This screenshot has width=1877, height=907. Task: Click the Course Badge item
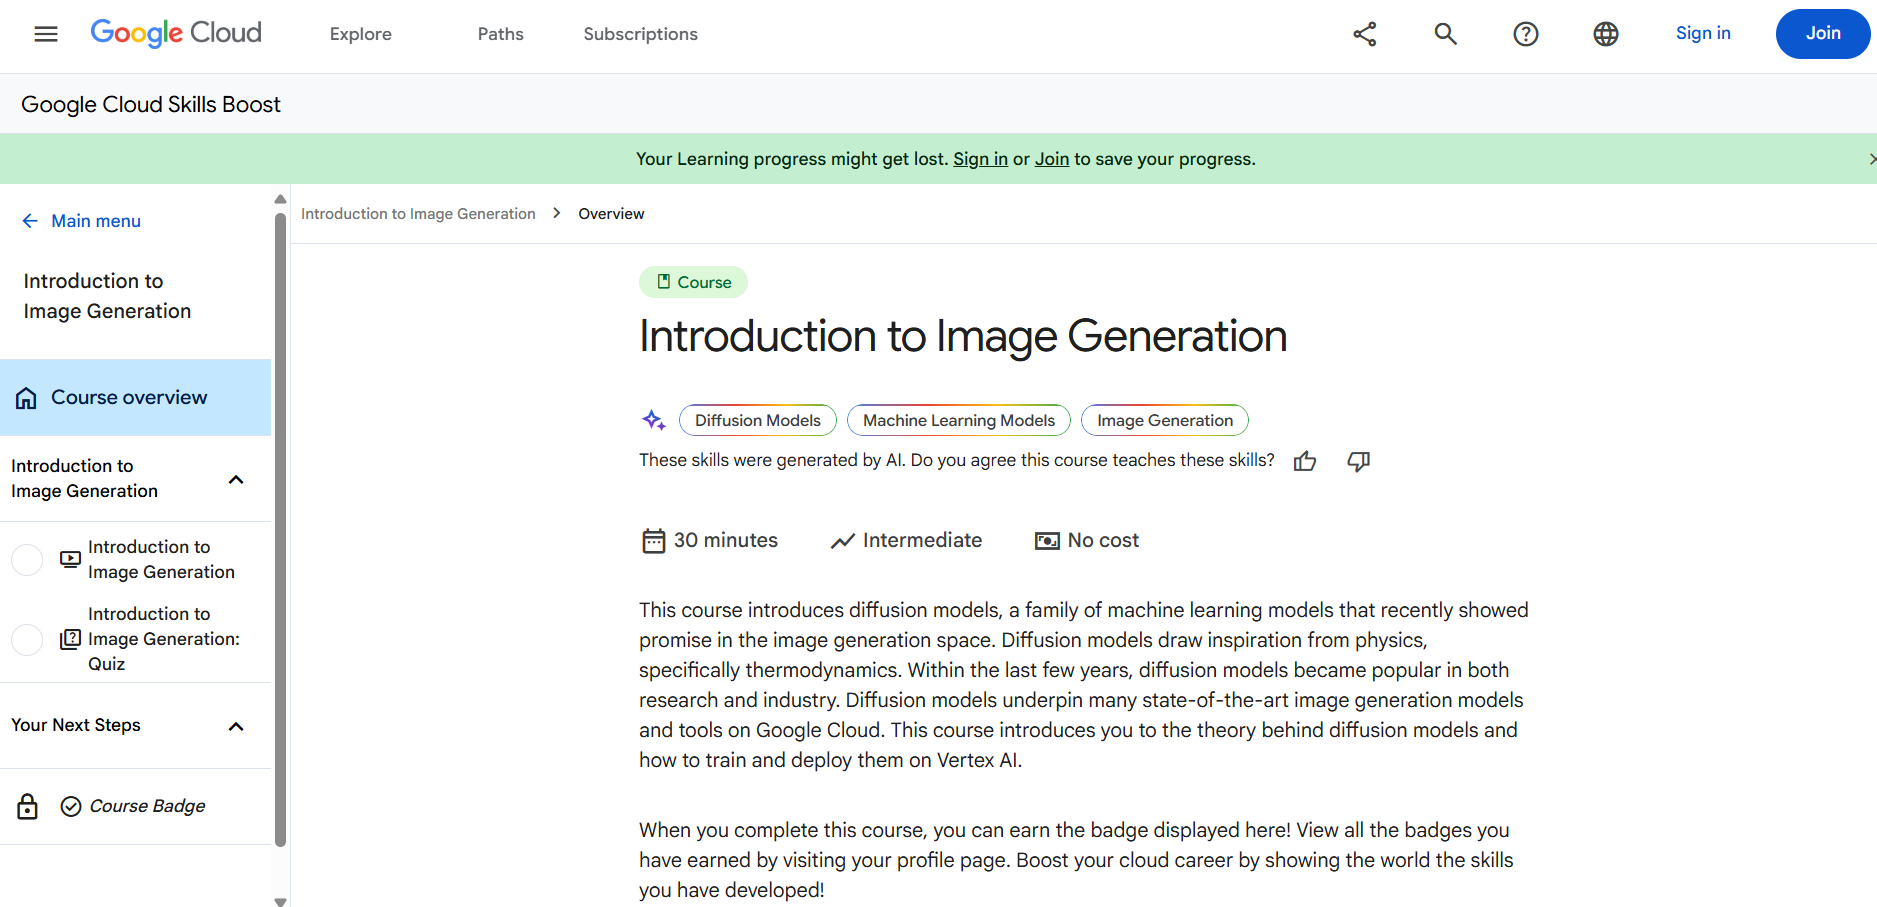147,806
